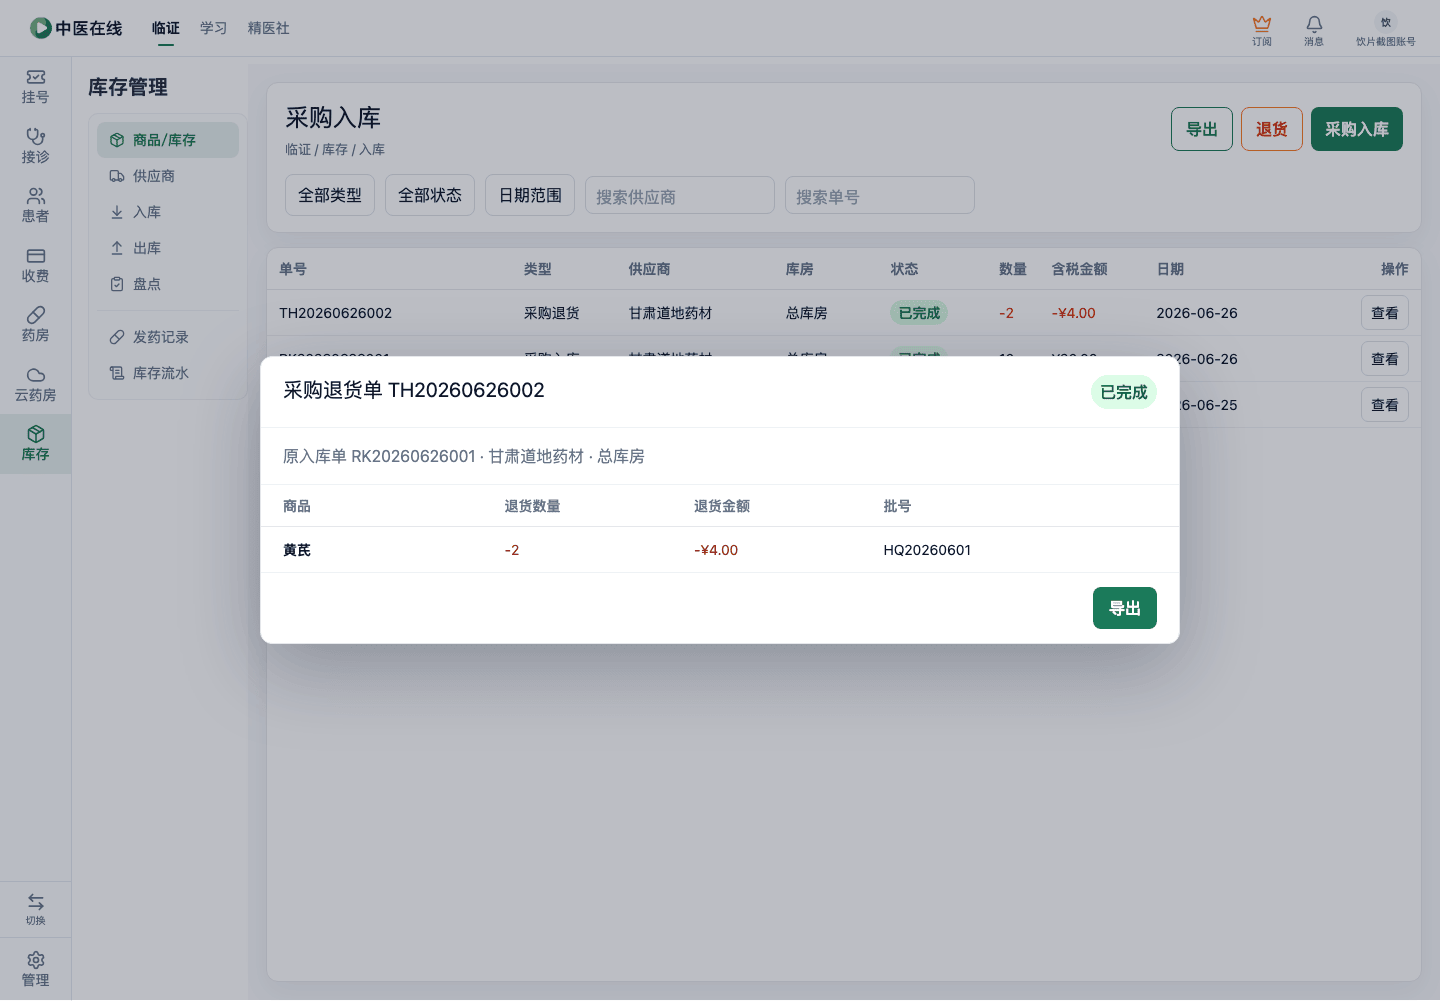Click the green 采购入库 button
The height and width of the screenshot is (1001, 1440).
pyautogui.click(x=1357, y=129)
